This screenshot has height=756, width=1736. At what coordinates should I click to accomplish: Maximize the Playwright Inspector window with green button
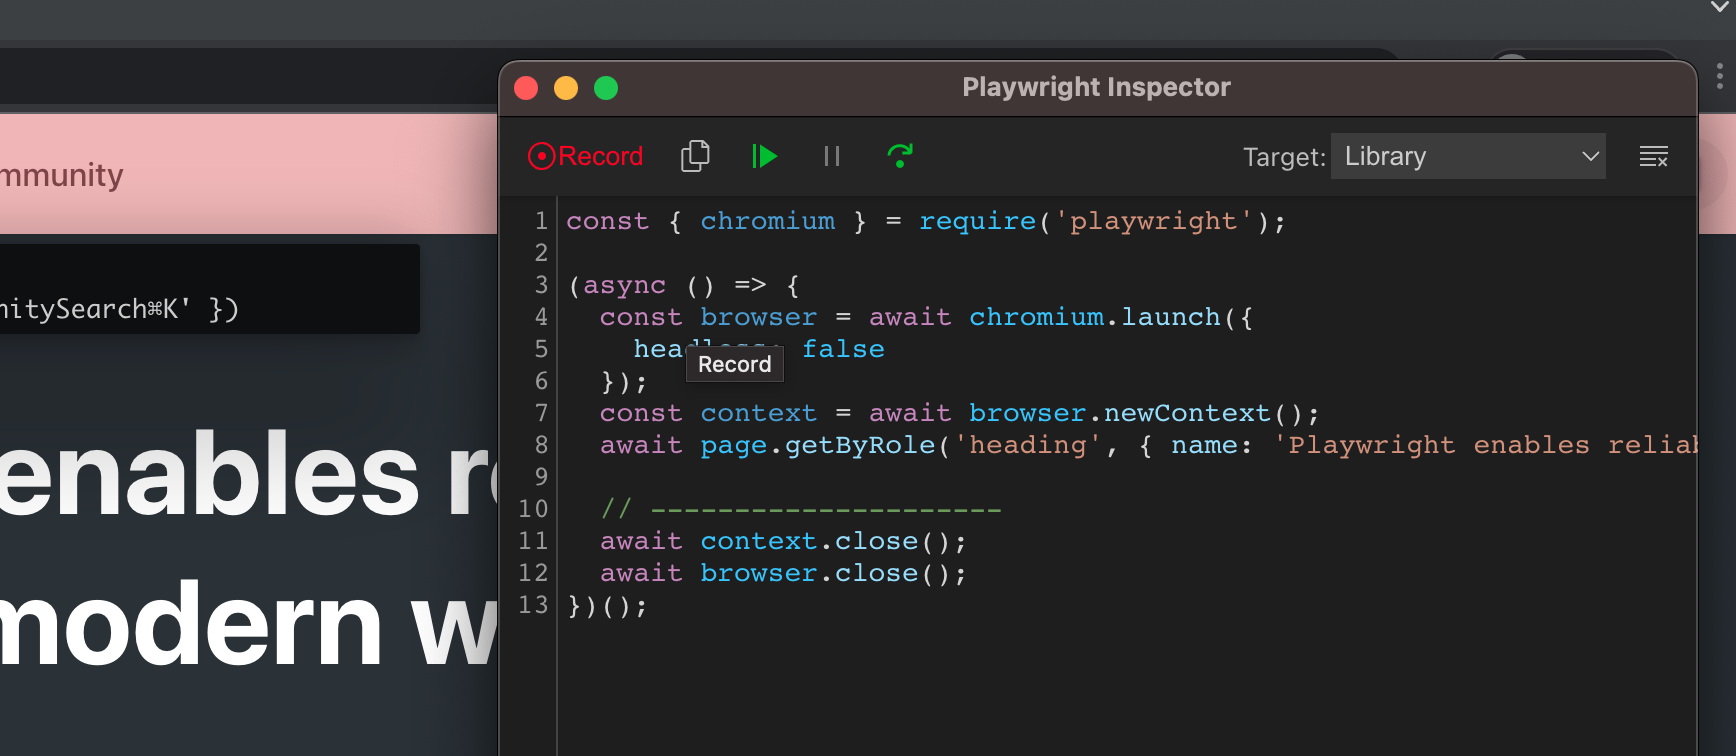pos(606,88)
